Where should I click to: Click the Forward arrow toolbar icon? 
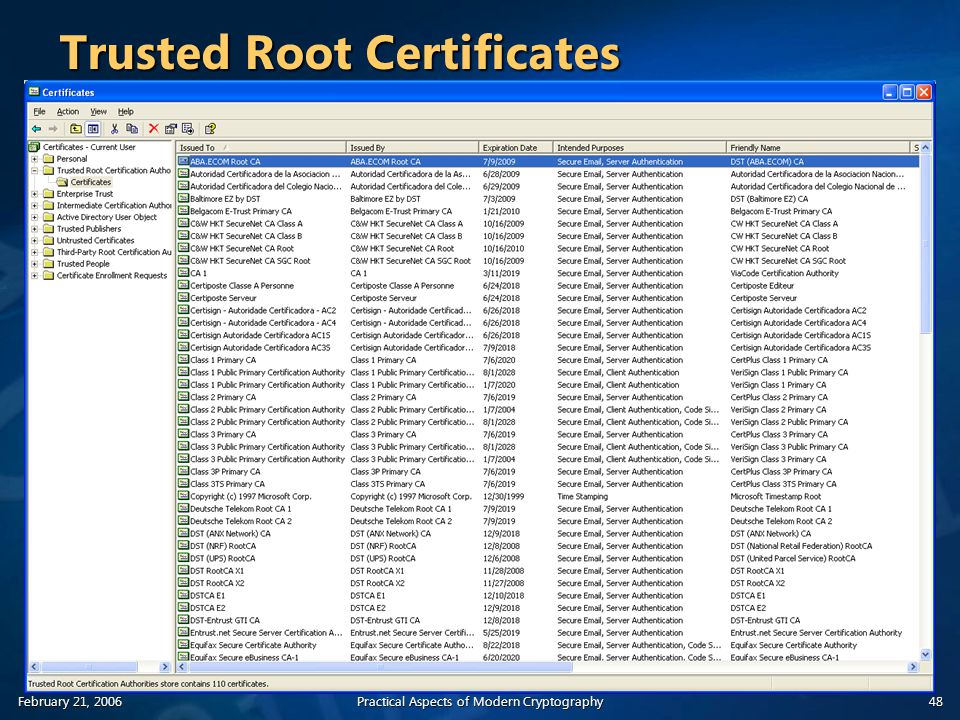coord(53,129)
